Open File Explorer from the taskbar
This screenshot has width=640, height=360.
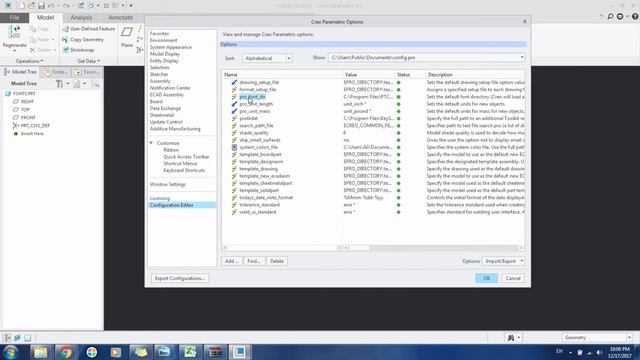(x=40, y=352)
